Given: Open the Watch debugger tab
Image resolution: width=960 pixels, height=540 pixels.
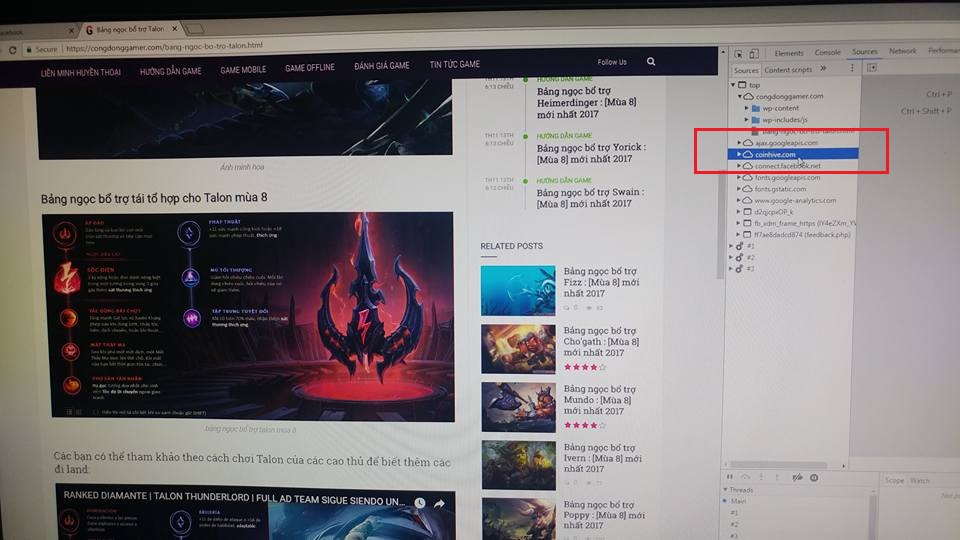Looking at the screenshot, I should pyautogui.click(x=919, y=481).
